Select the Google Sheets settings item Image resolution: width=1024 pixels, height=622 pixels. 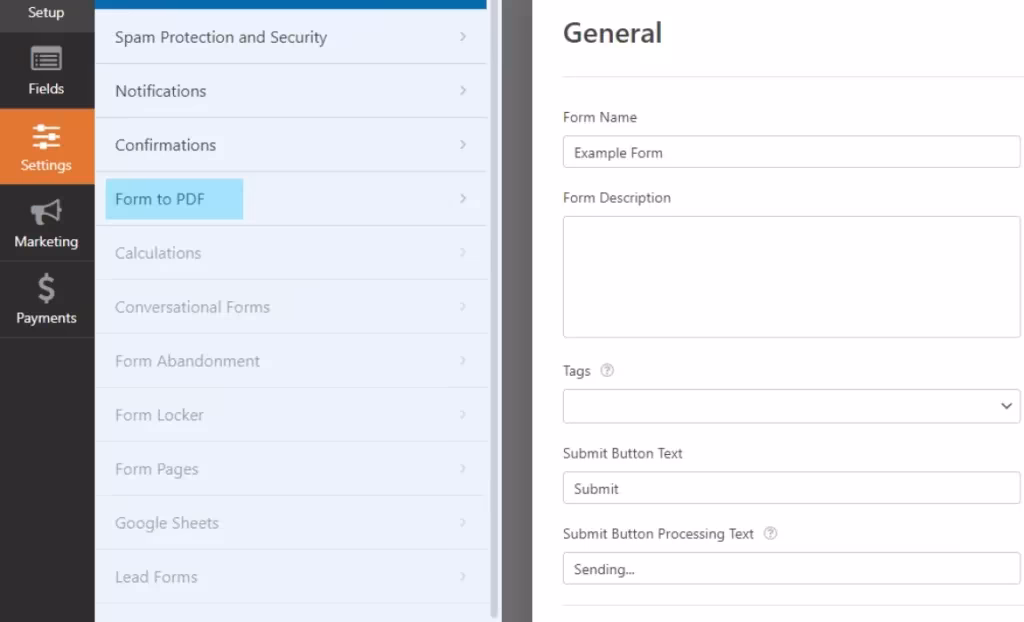[x=166, y=523]
